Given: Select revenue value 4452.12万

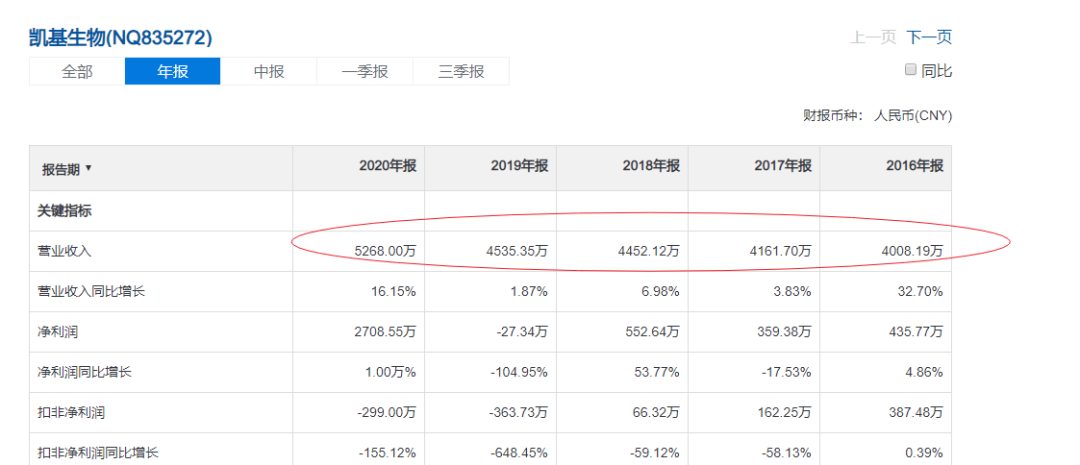Looking at the screenshot, I should pyautogui.click(x=648, y=251).
